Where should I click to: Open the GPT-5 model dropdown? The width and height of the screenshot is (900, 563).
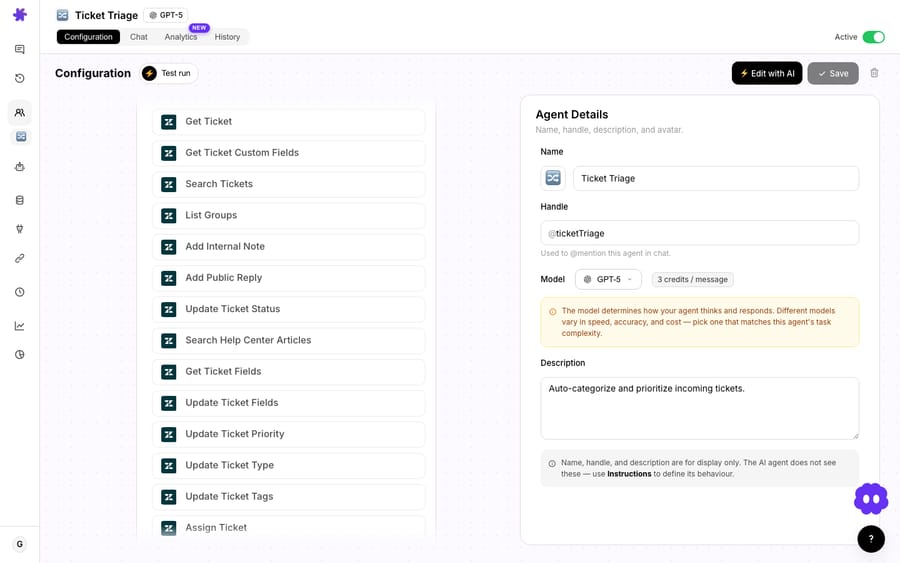tap(608, 279)
